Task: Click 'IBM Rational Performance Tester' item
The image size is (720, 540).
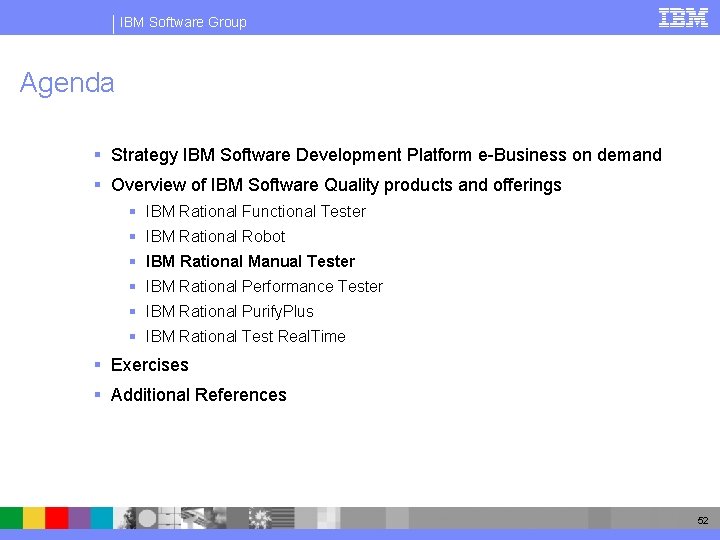Action: coord(264,287)
